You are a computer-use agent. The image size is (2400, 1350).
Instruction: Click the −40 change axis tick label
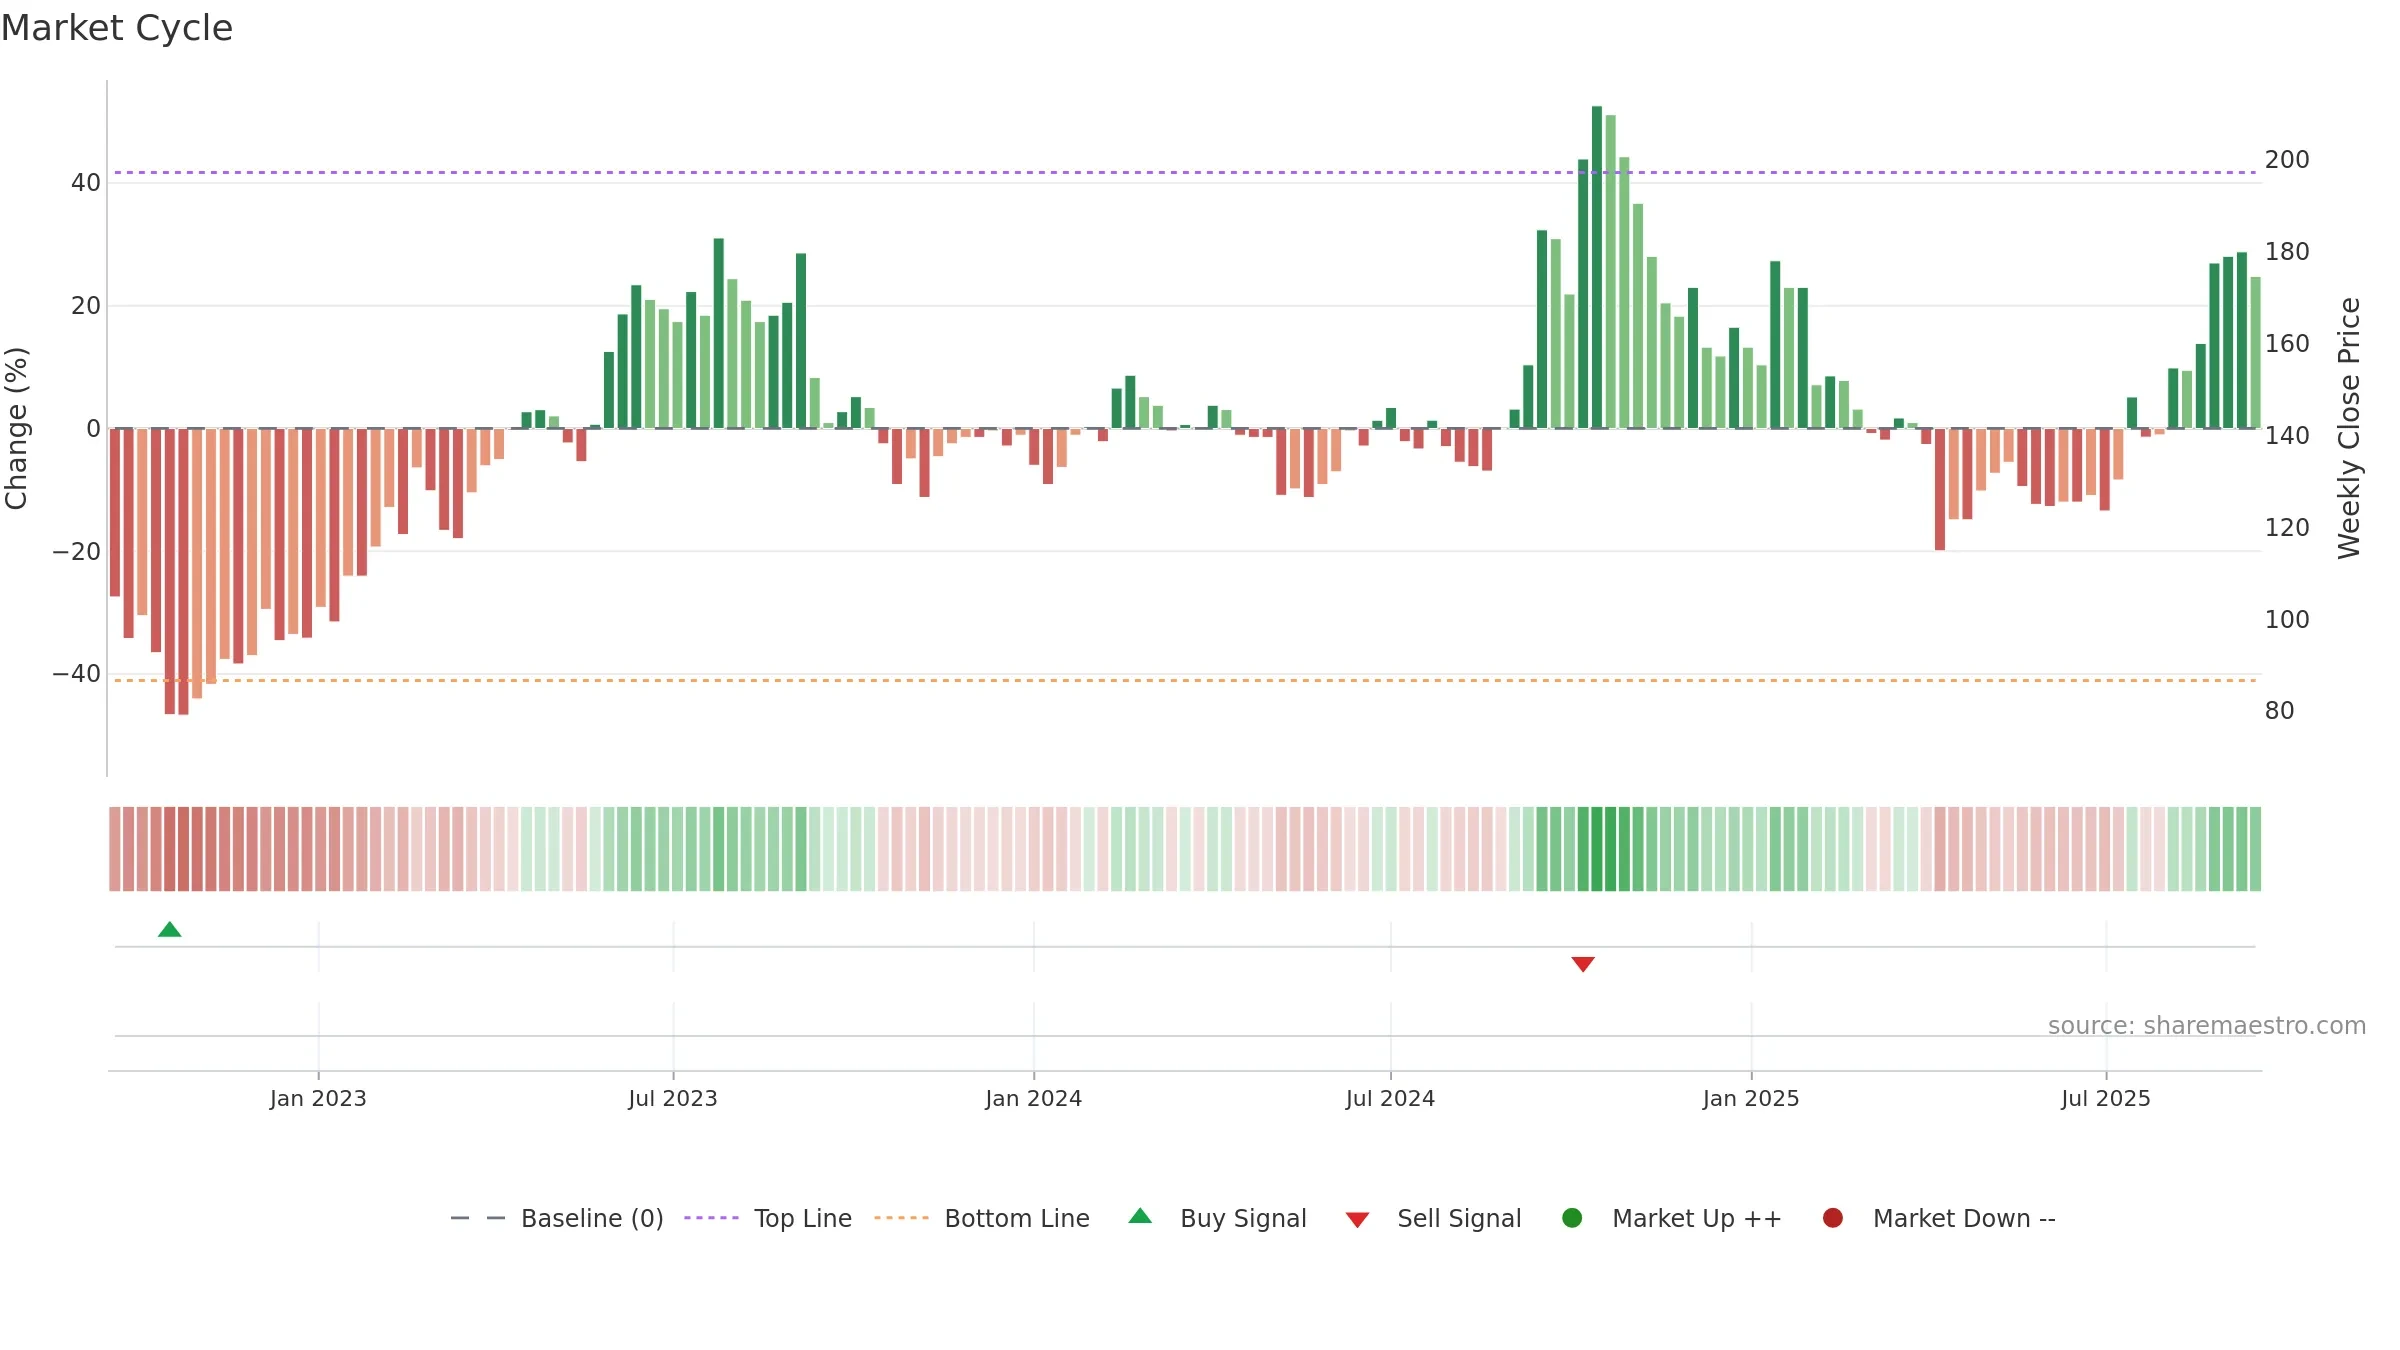pyautogui.click(x=77, y=674)
